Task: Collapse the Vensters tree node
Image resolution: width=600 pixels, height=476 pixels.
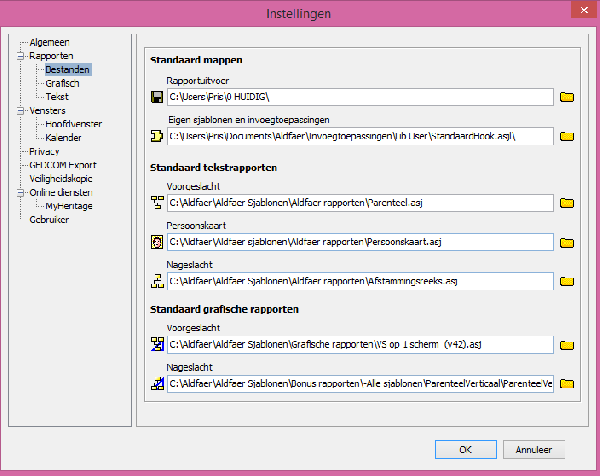Action: point(22,111)
